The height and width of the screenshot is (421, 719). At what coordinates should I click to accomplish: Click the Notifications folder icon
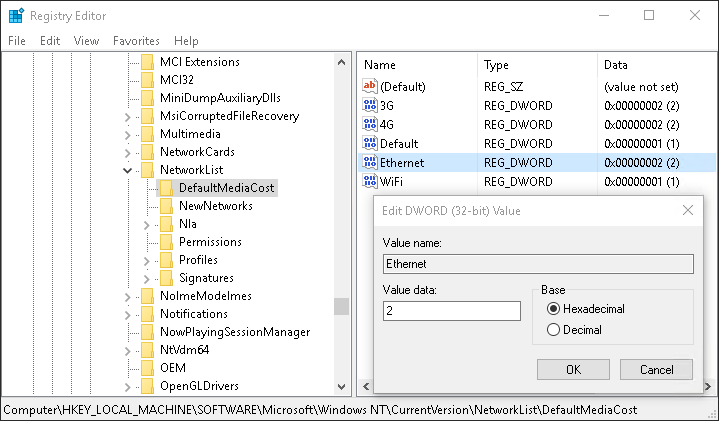[x=148, y=314]
